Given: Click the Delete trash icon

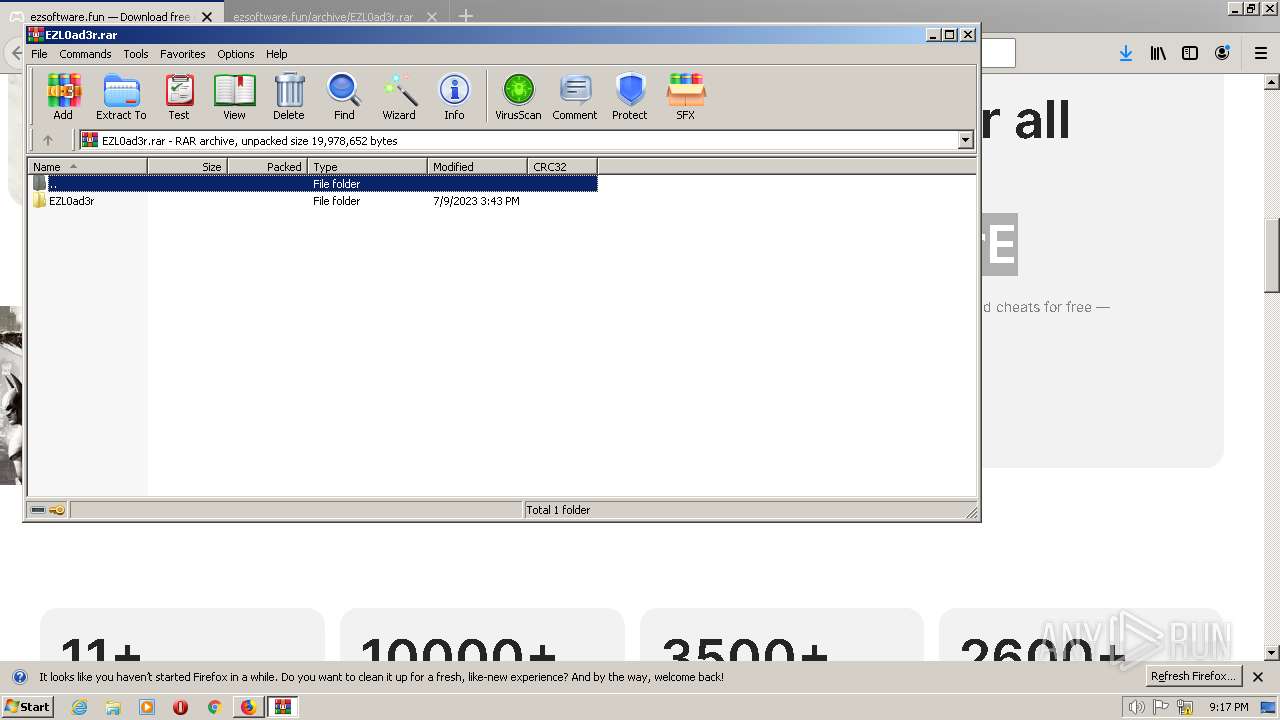Looking at the screenshot, I should tap(289, 97).
